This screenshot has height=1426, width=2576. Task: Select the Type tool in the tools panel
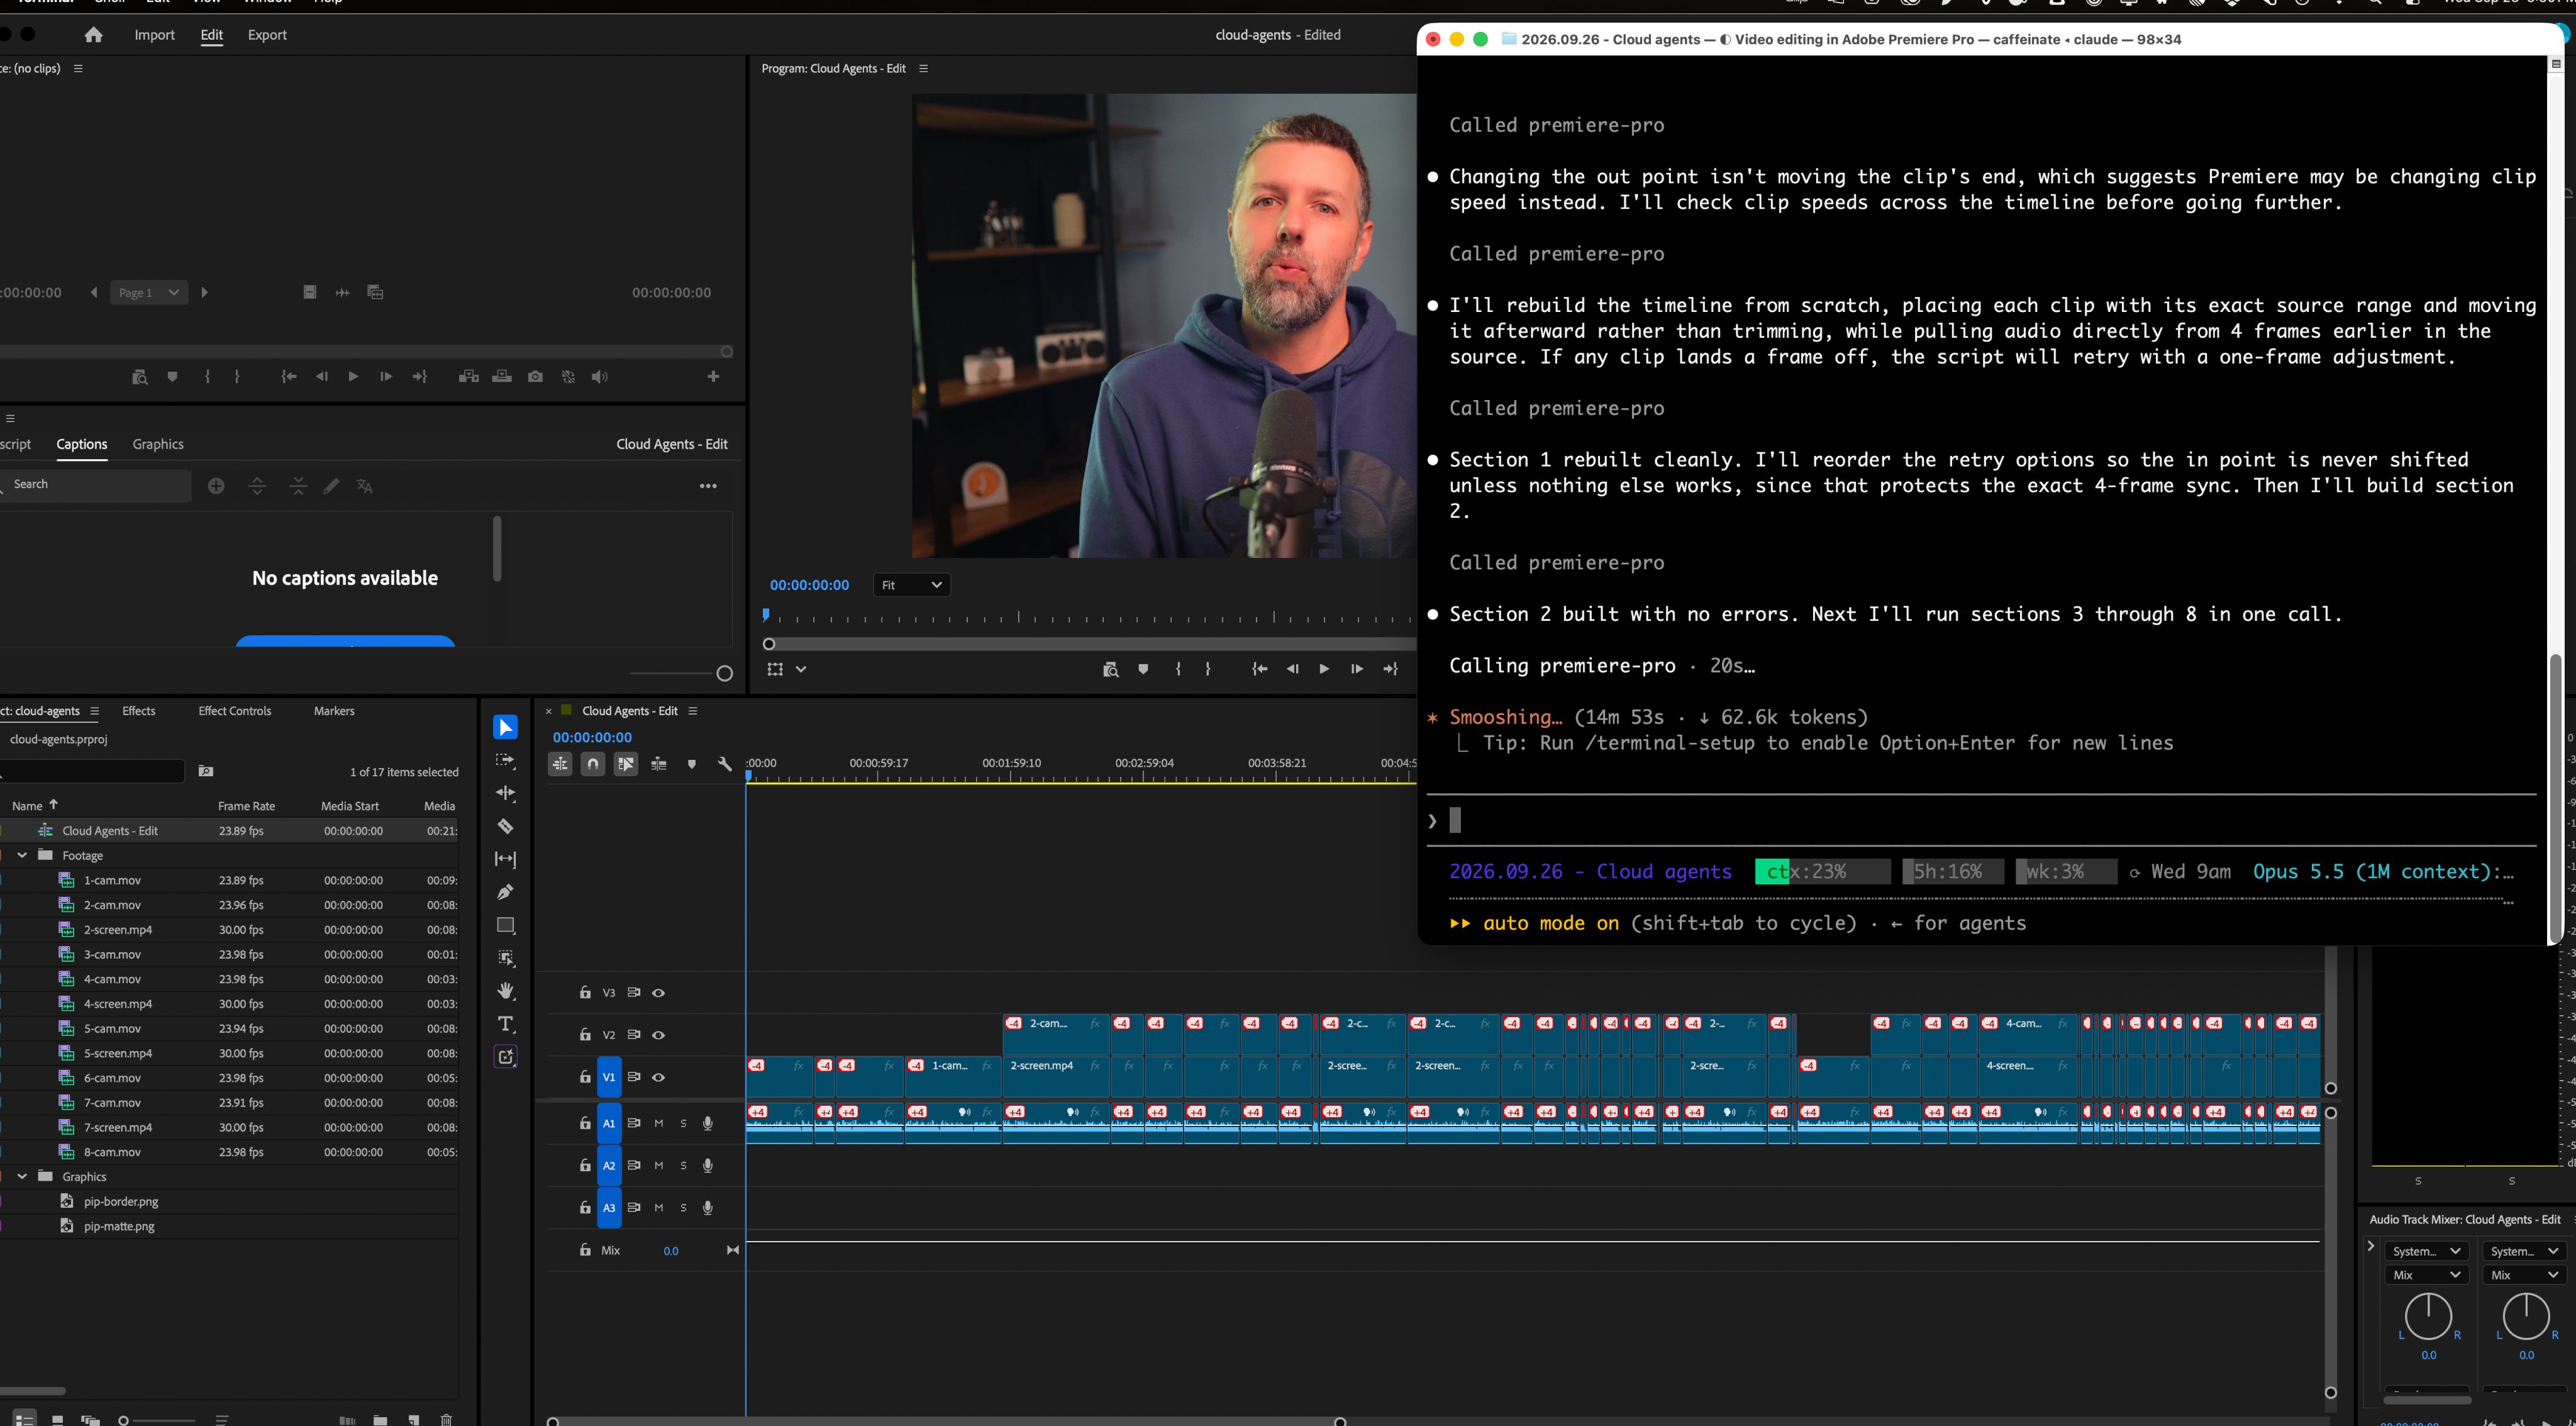(x=505, y=1024)
